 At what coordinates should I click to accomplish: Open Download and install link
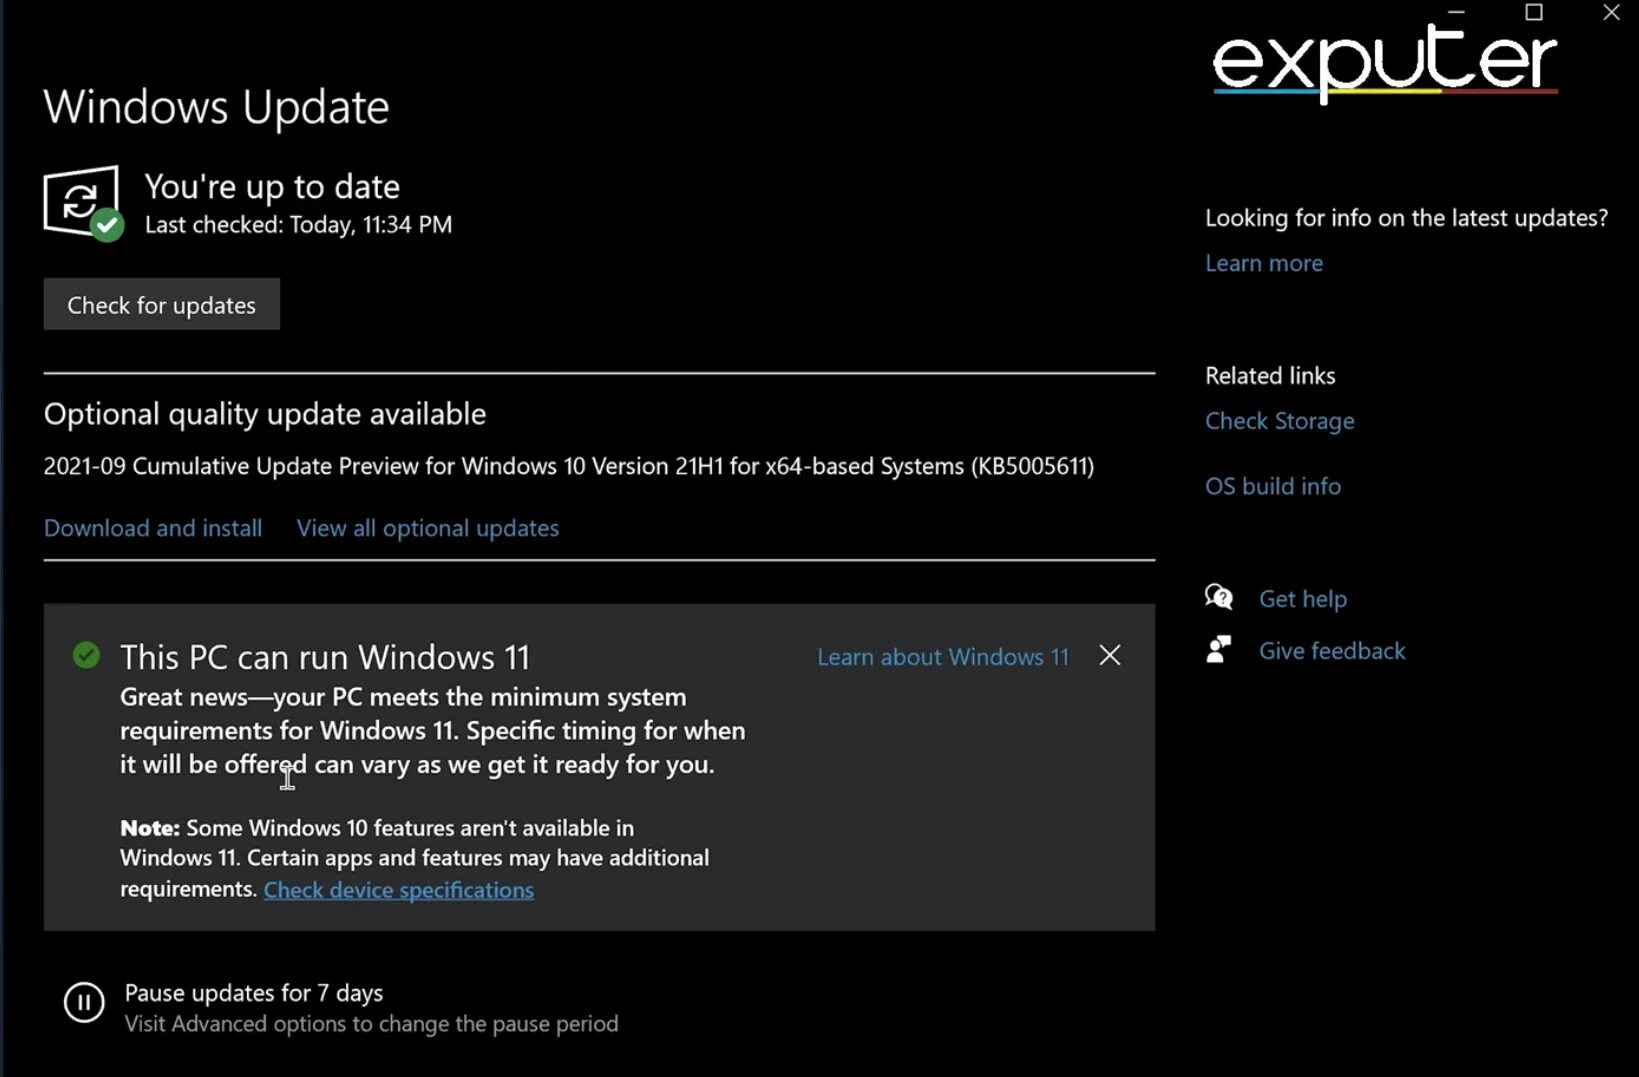(x=153, y=528)
